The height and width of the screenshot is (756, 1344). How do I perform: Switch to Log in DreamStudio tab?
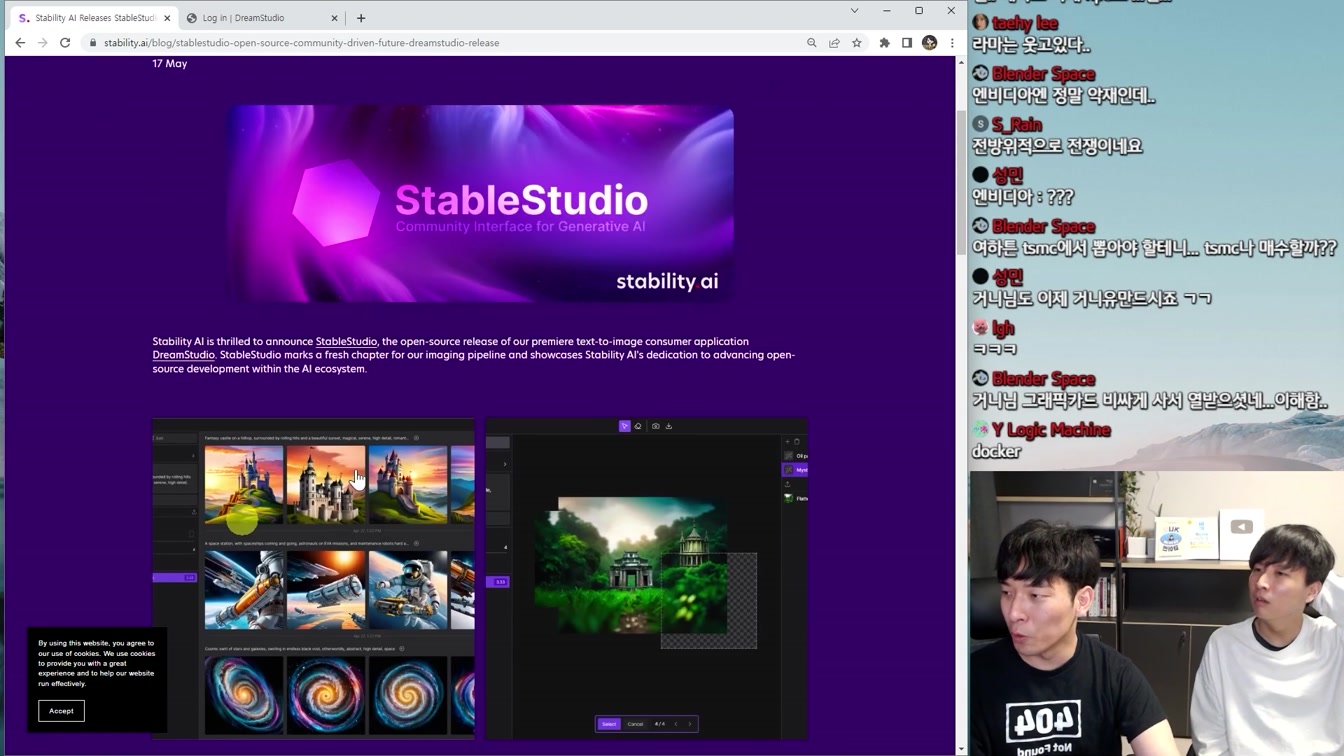pos(264,18)
